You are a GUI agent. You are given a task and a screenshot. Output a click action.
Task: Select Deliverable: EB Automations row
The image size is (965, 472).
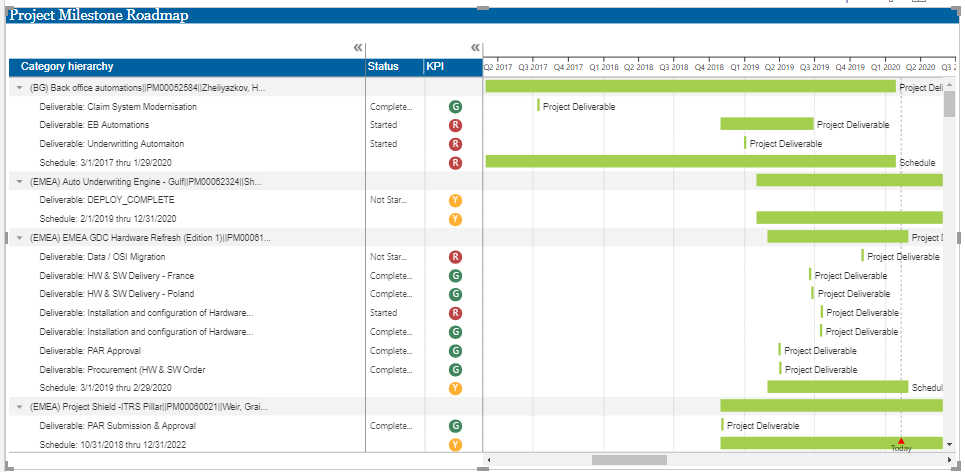click(x=246, y=125)
